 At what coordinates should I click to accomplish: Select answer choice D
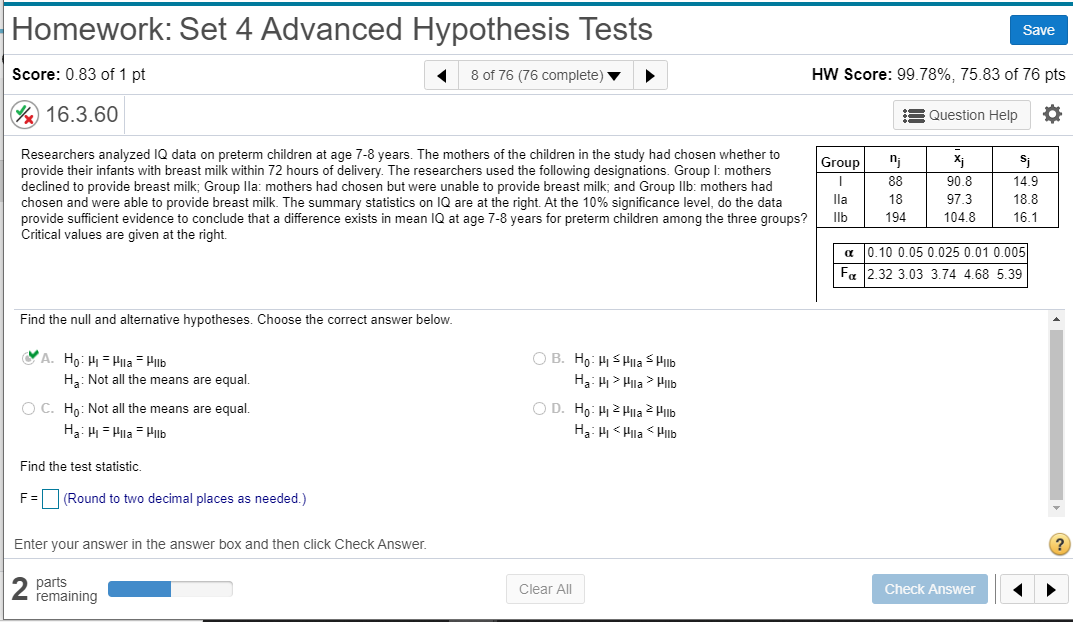[539, 408]
